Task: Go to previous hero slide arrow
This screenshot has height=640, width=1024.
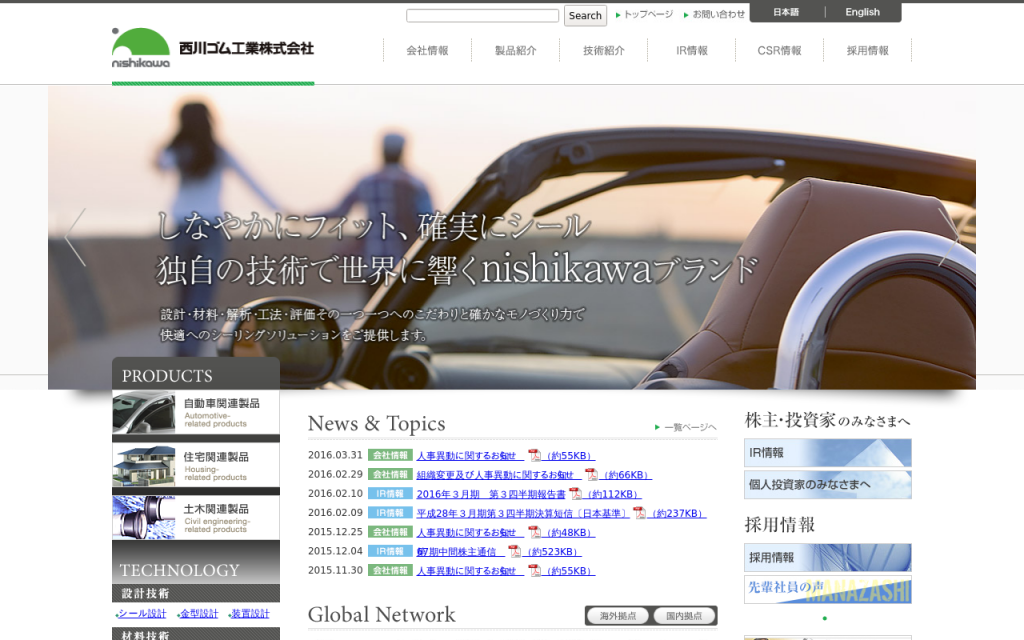Action: (x=75, y=237)
